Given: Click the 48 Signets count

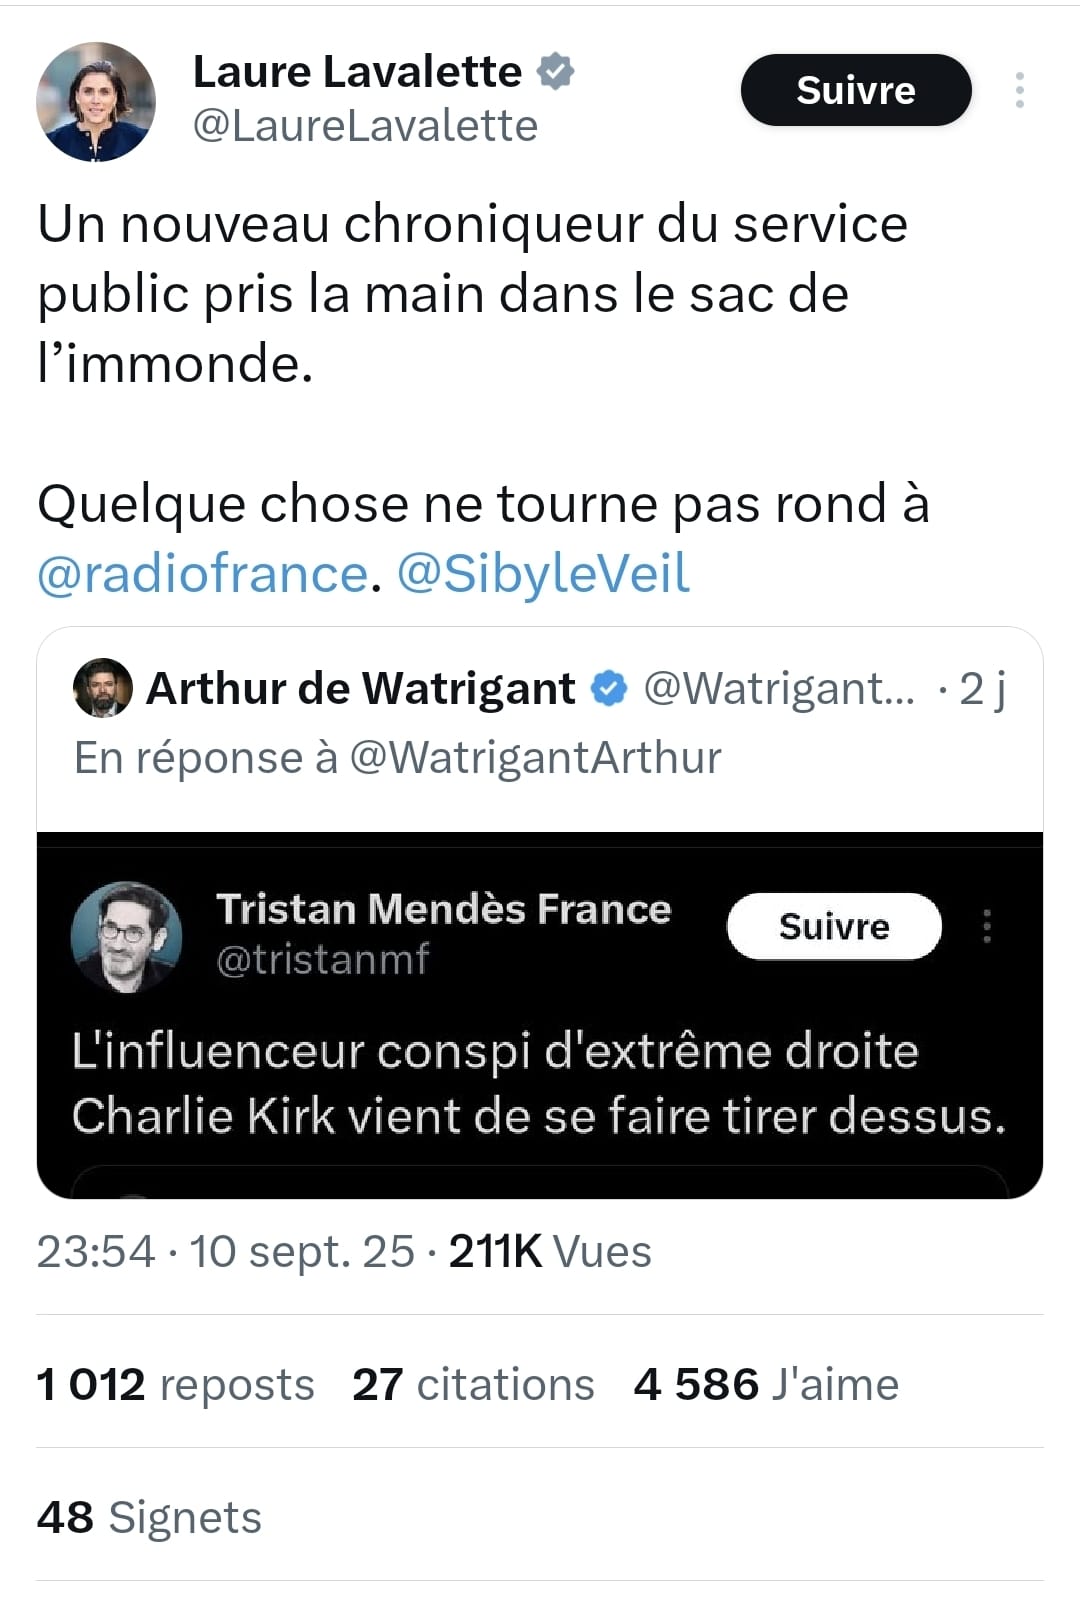Looking at the screenshot, I should [149, 1517].
